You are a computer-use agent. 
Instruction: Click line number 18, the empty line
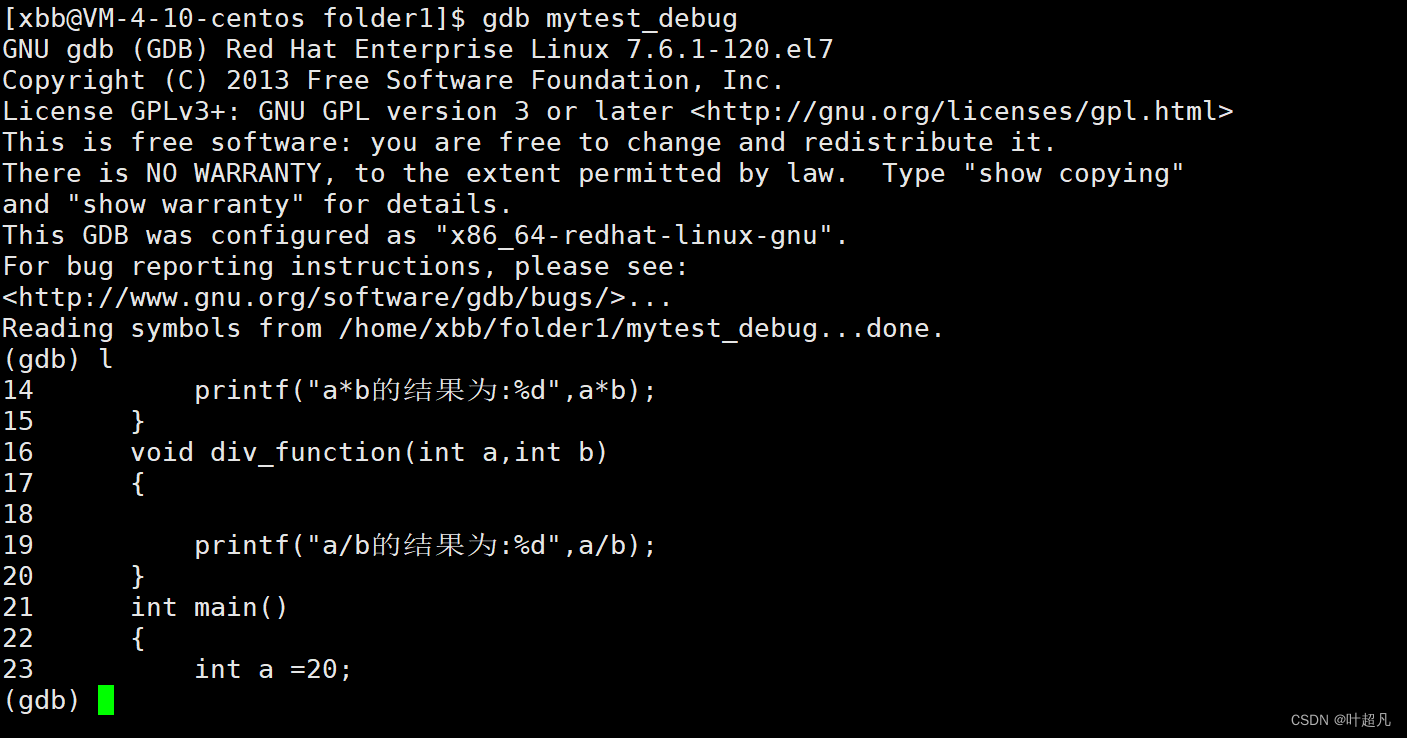tap(18, 514)
